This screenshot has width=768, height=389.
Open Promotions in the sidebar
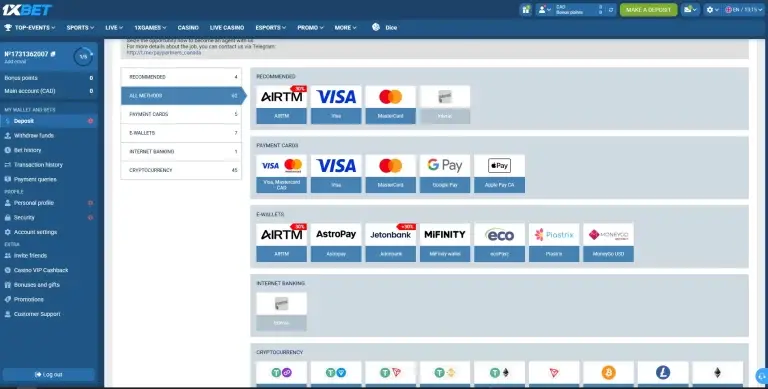49,299
